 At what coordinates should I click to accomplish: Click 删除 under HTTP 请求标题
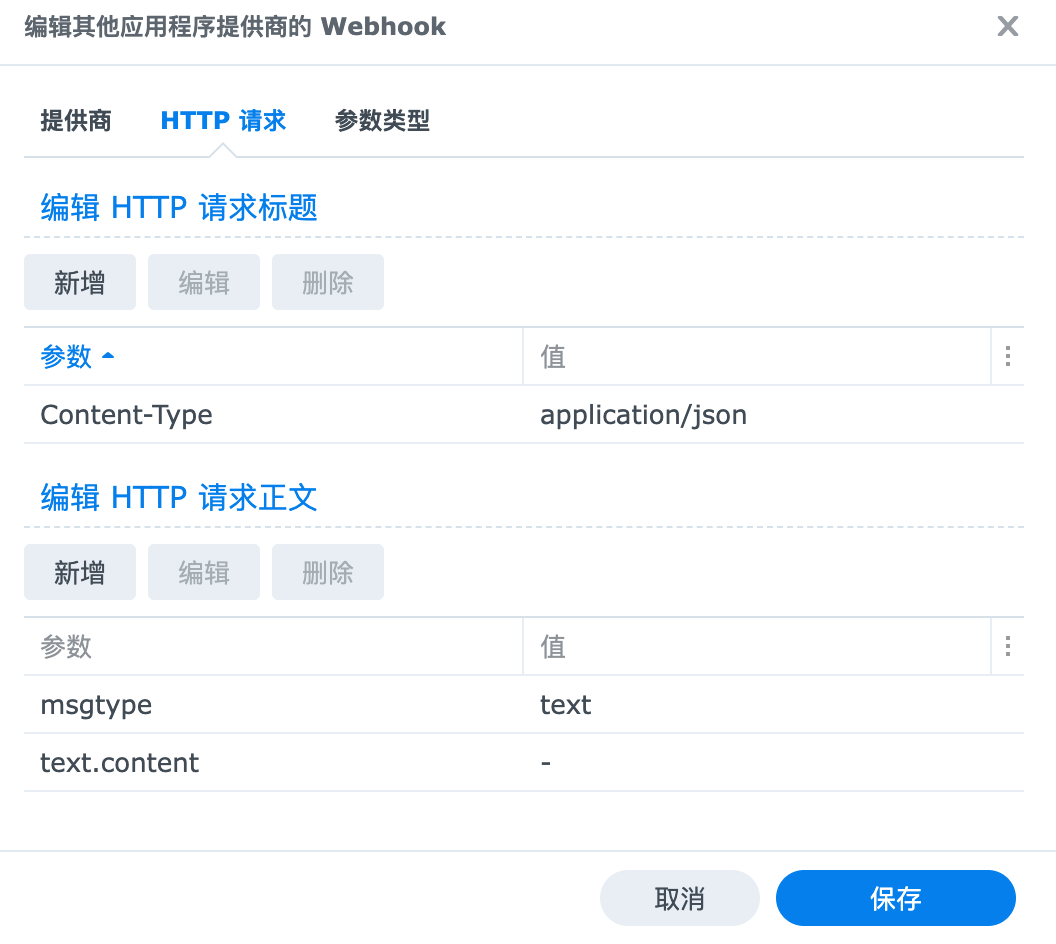coord(327,282)
